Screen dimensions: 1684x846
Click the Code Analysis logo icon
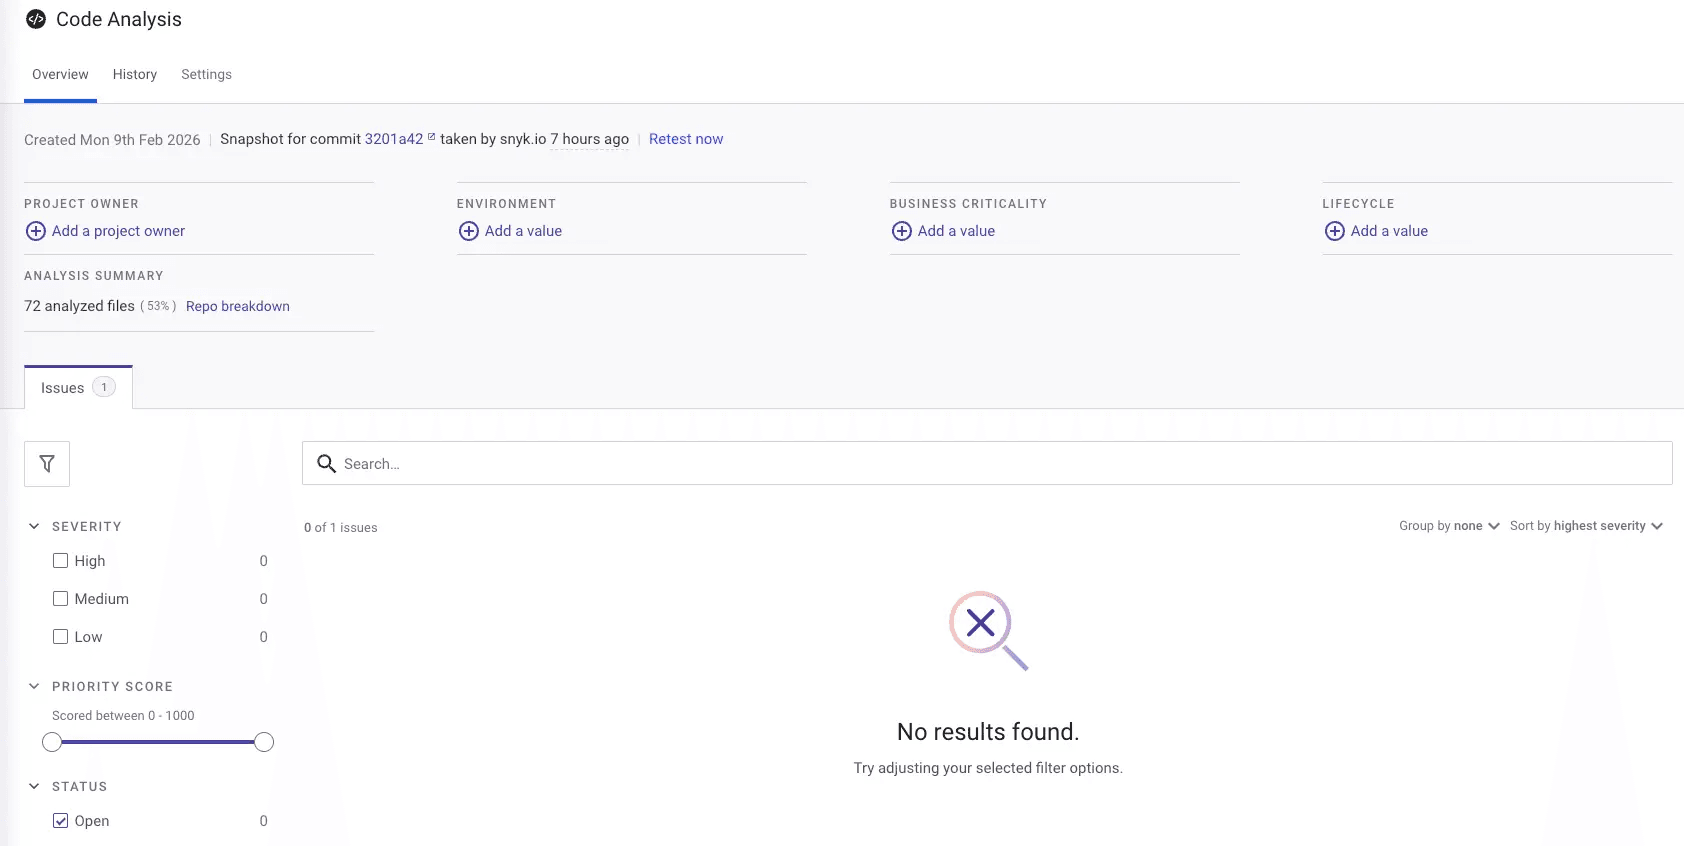36,19
